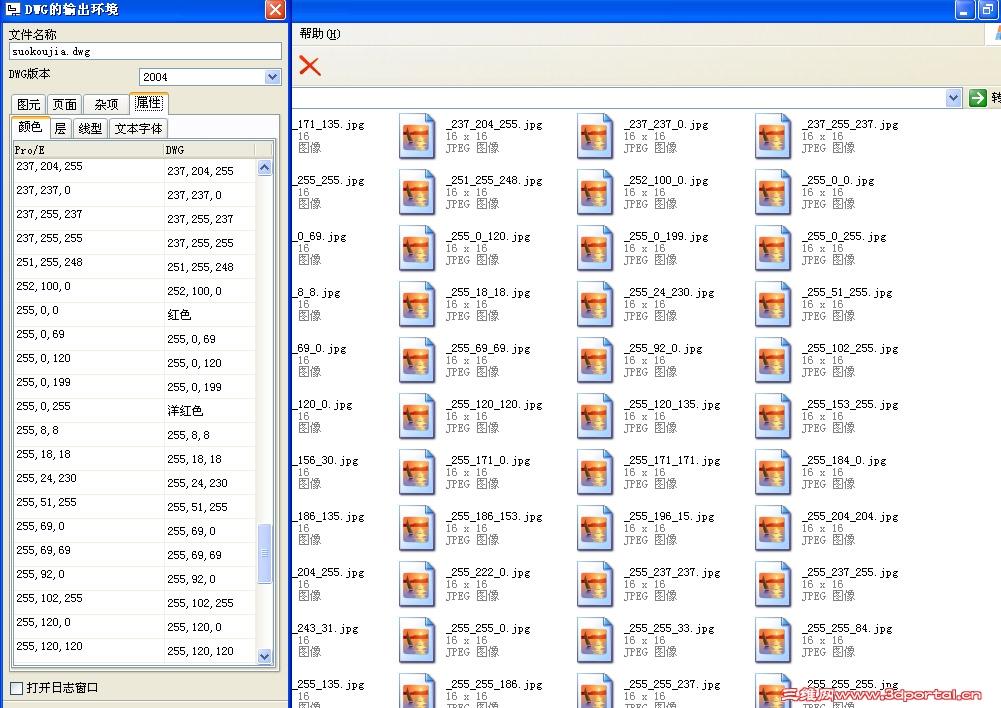Click file name _255_255_33.jpg
Viewport: 1001px width, 708px height.
coord(669,629)
